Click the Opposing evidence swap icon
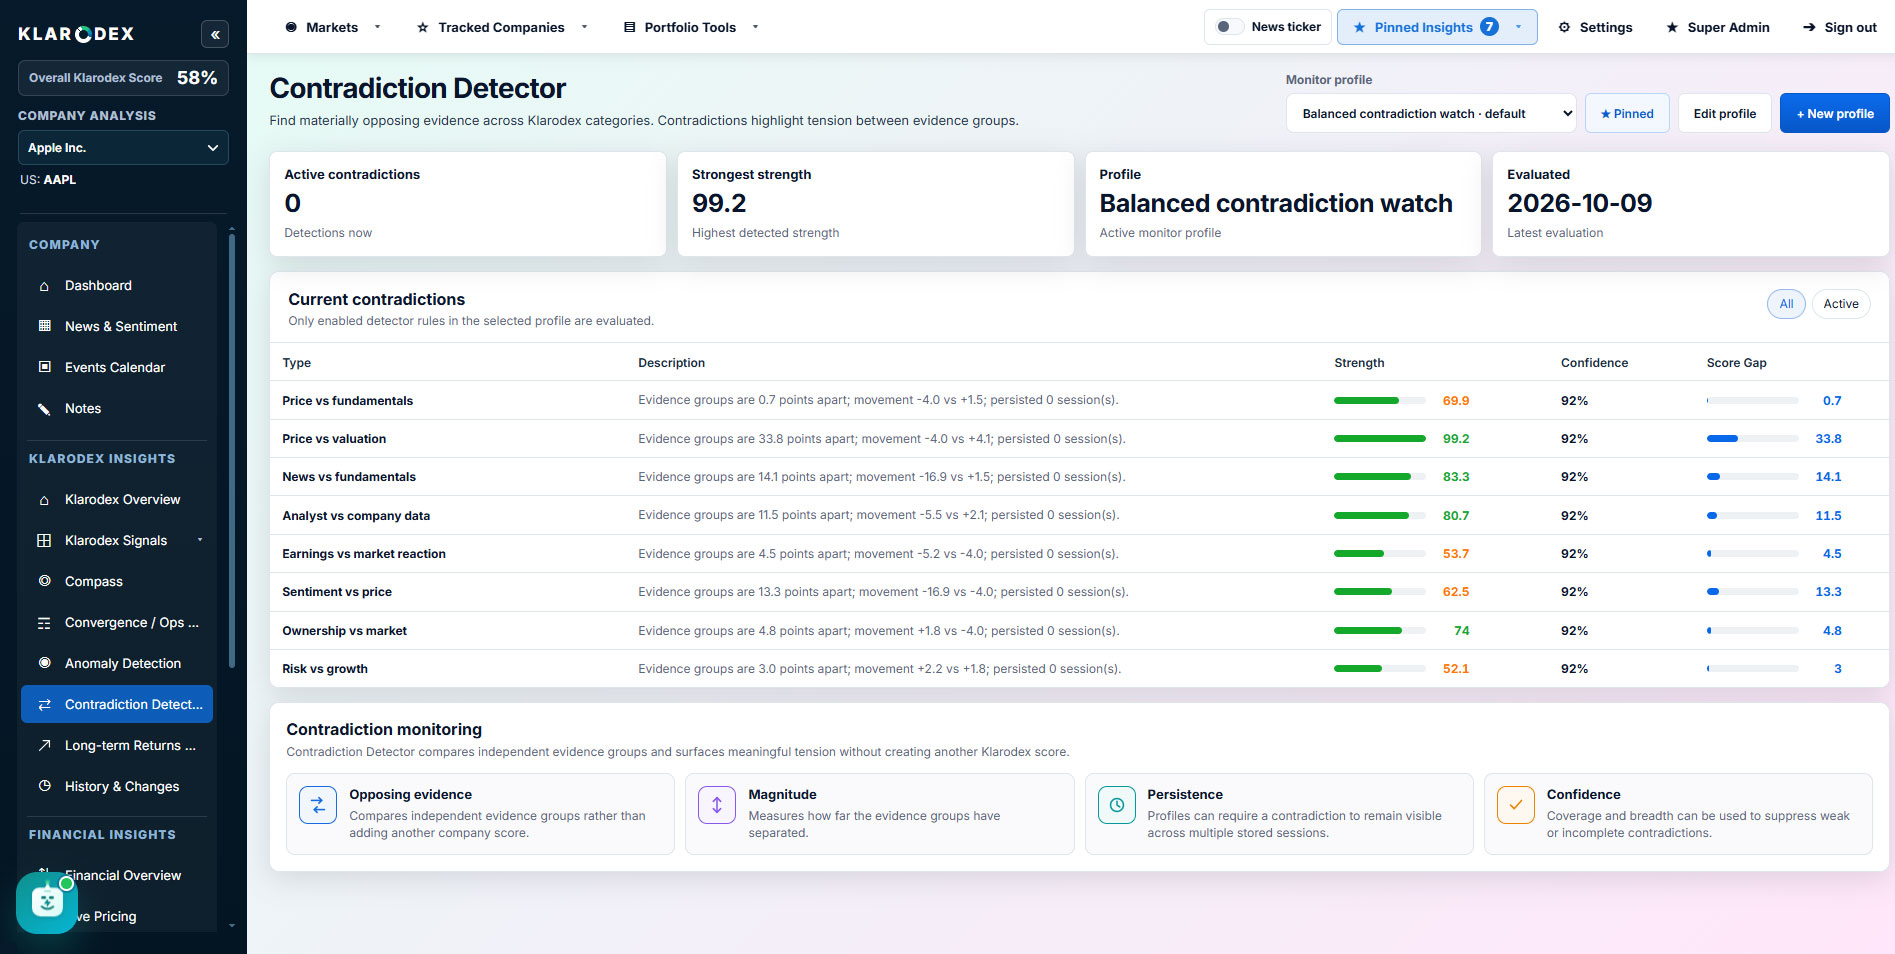Screen dimensions: 1895x954 (x=318, y=805)
